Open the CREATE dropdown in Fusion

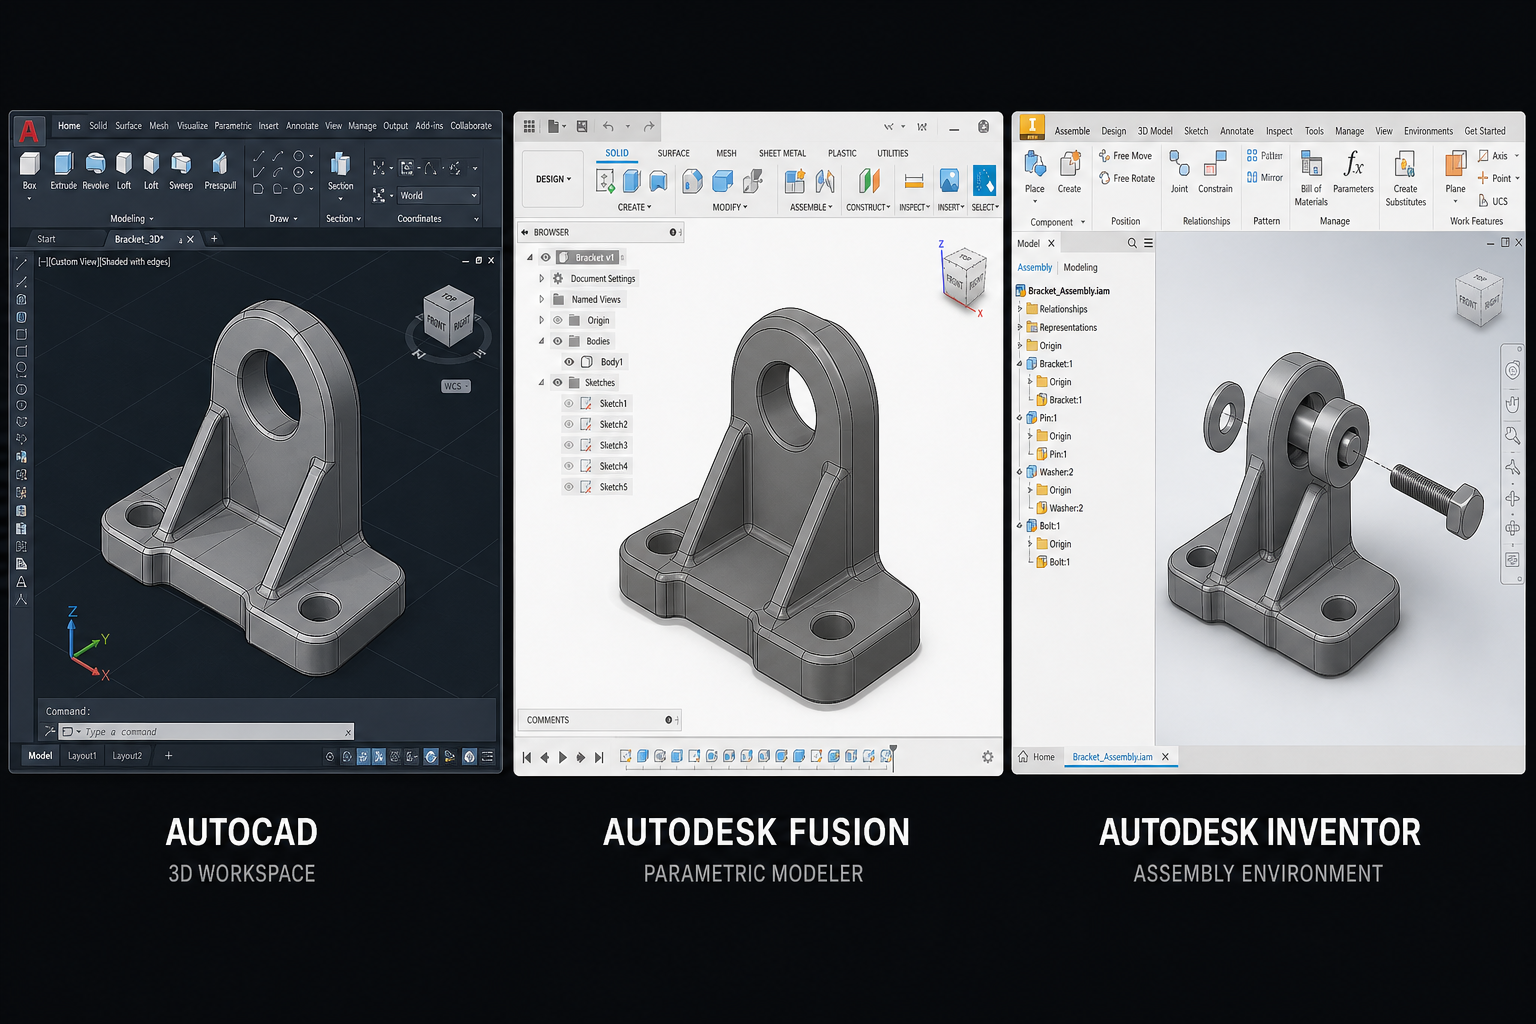634,207
